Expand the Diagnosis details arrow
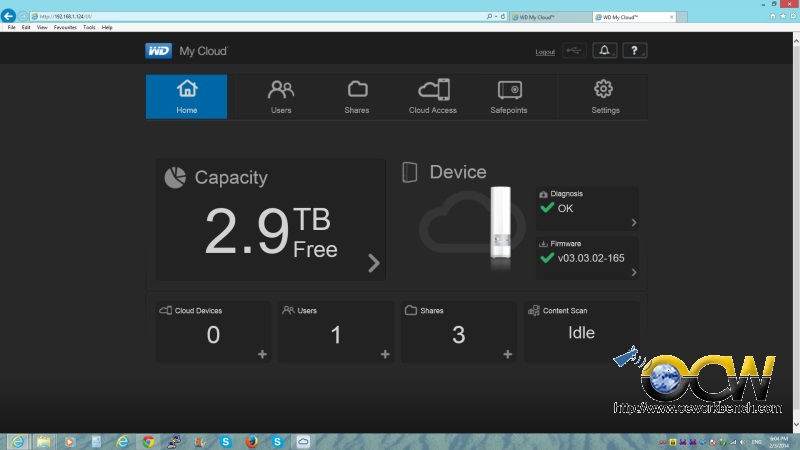The width and height of the screenshot is (800, 450). point(634,222)
